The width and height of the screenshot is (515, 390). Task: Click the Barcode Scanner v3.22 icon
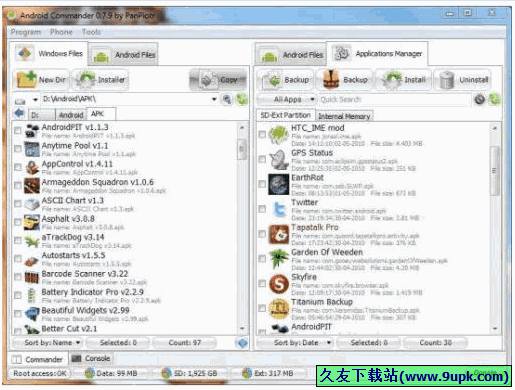coord(32,277)
